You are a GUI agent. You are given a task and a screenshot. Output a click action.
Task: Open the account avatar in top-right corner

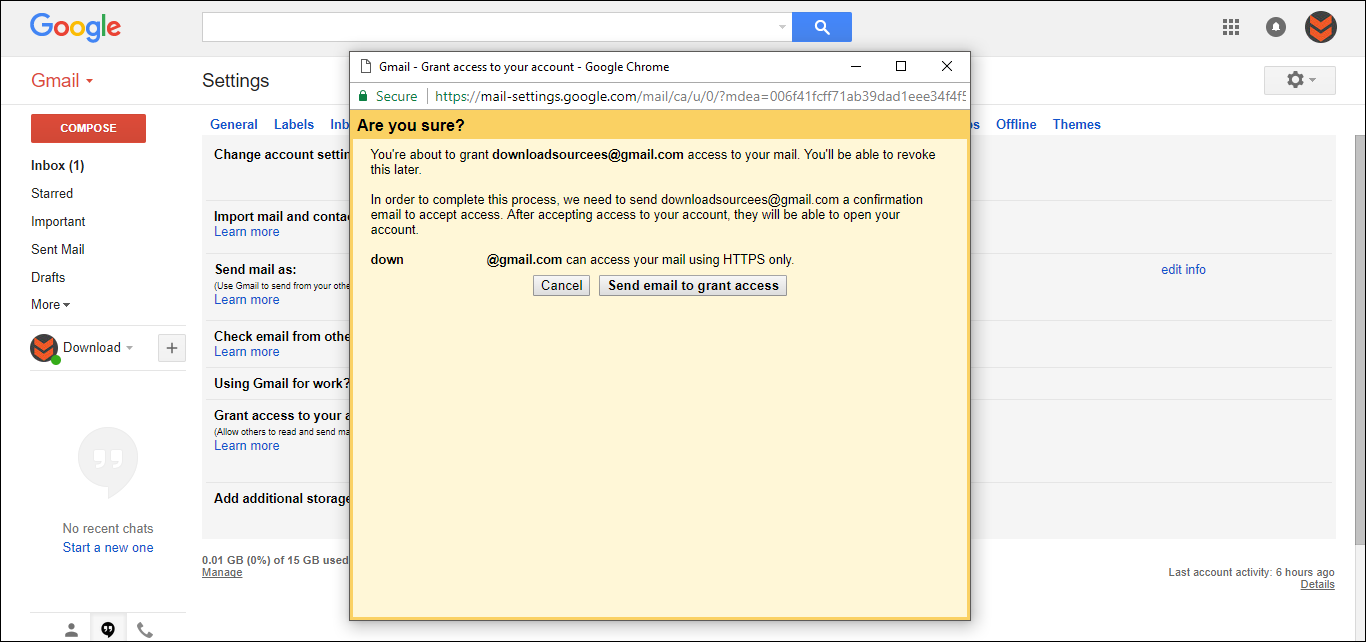pyautogui.click(x=1321, y=27)
